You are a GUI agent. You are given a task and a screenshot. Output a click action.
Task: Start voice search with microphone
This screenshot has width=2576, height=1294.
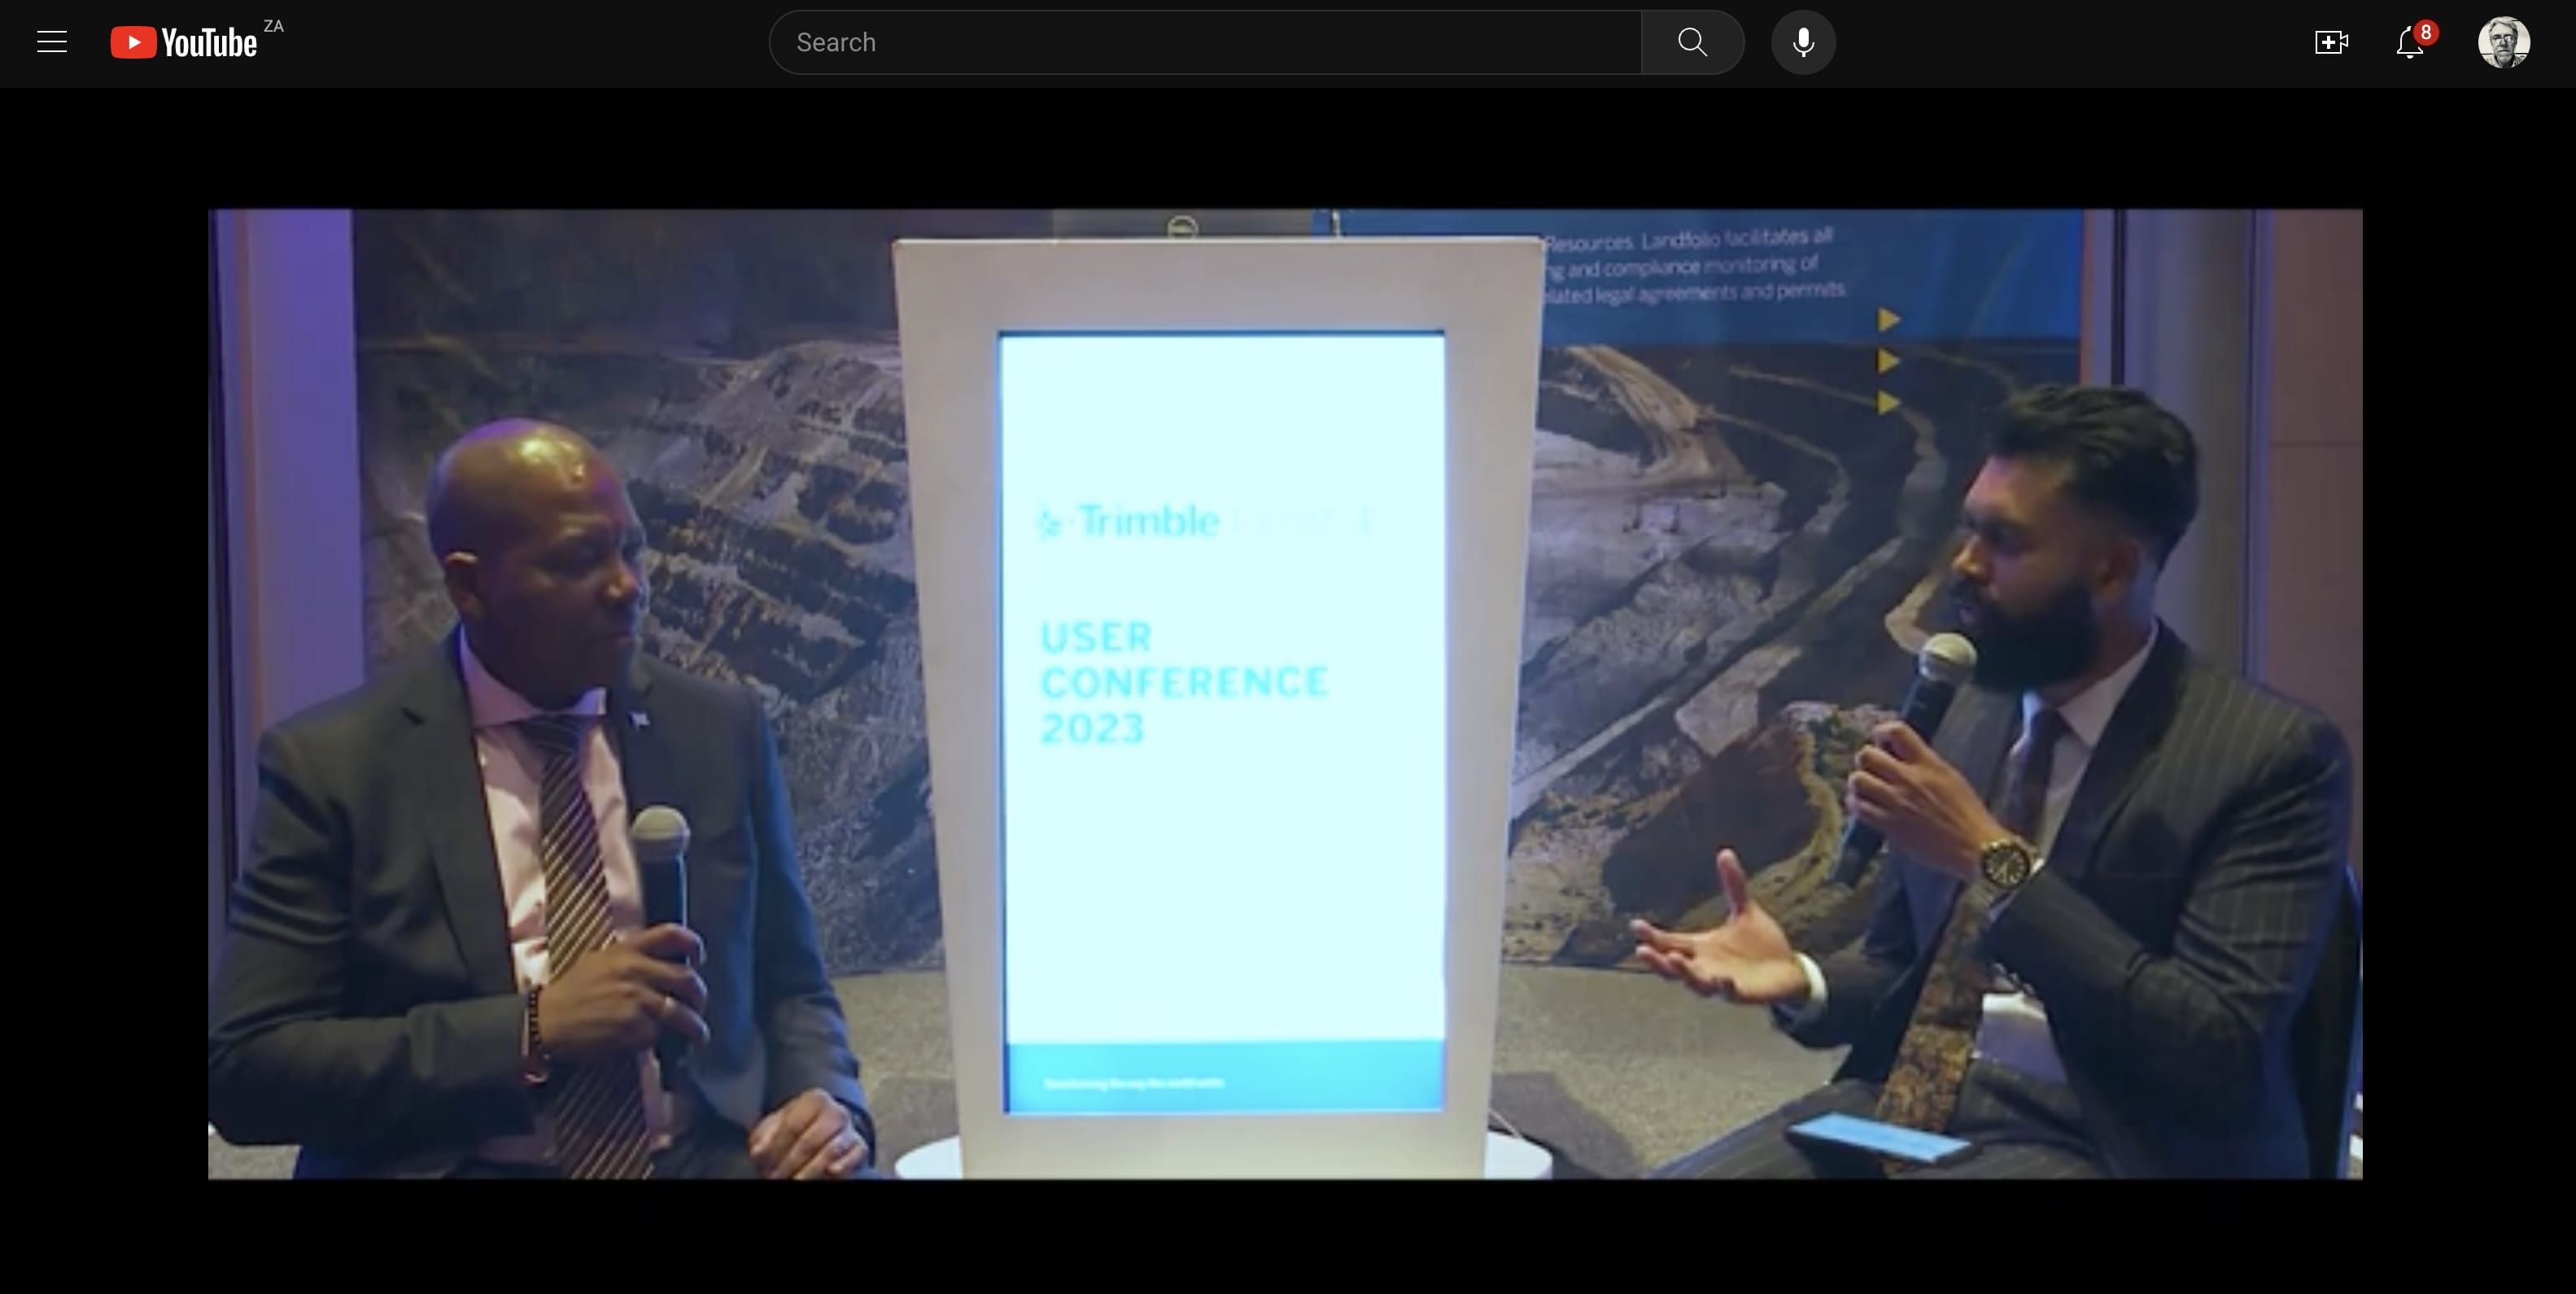pos(1803,42)
